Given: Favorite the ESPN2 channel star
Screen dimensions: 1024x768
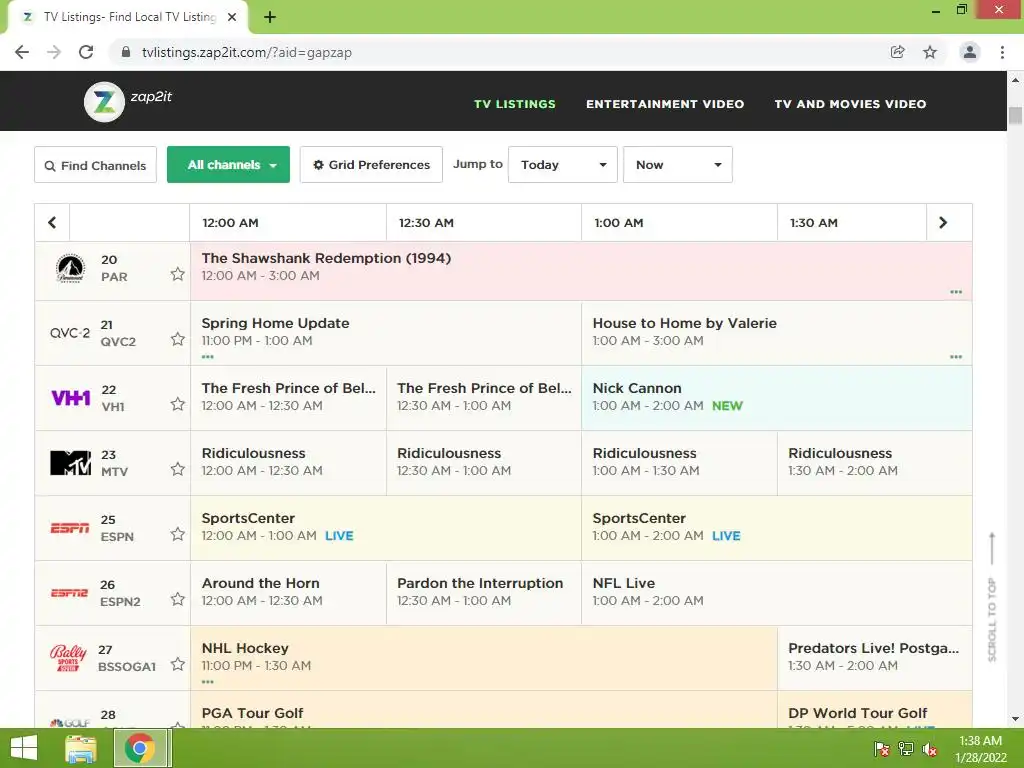Looking at the screenshot, I should click(178, 599).
